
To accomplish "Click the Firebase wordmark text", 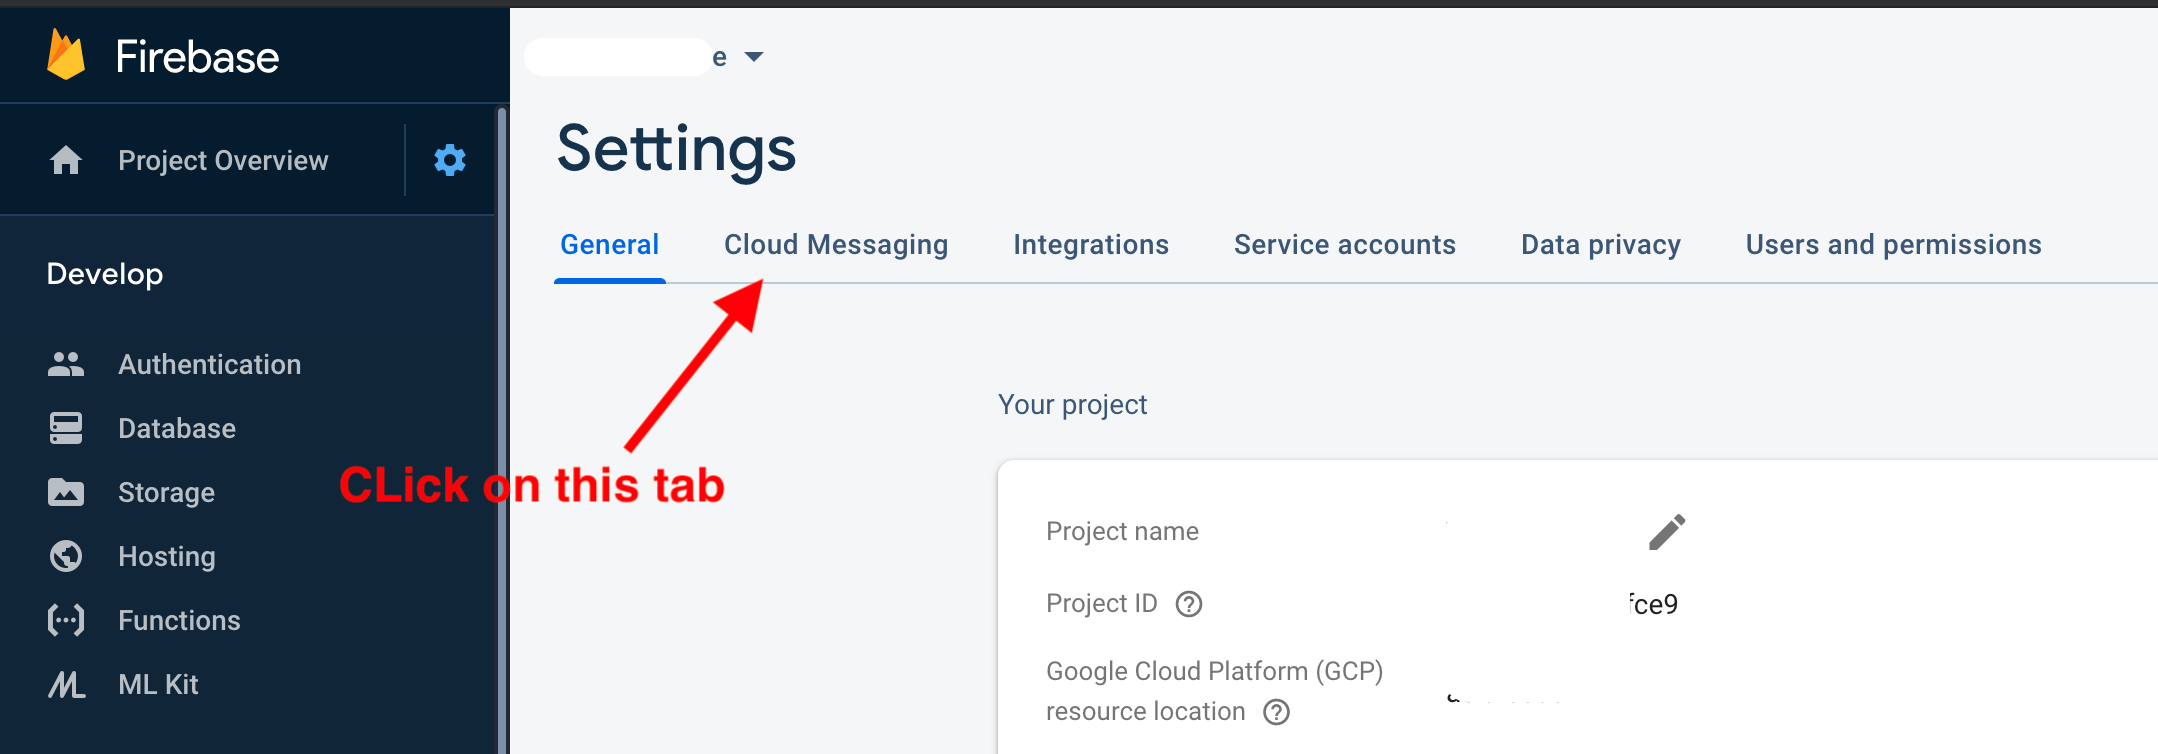I will [197, 57].
